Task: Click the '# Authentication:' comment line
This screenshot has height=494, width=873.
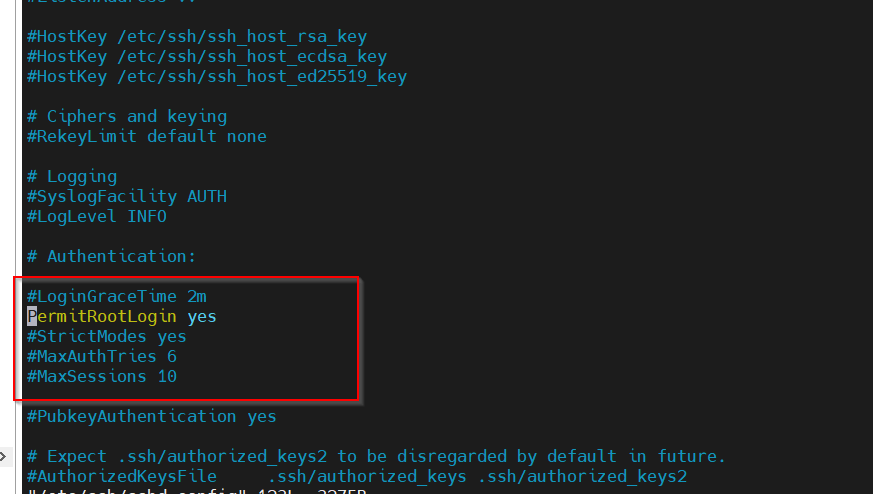Action: tap(112, 256)
